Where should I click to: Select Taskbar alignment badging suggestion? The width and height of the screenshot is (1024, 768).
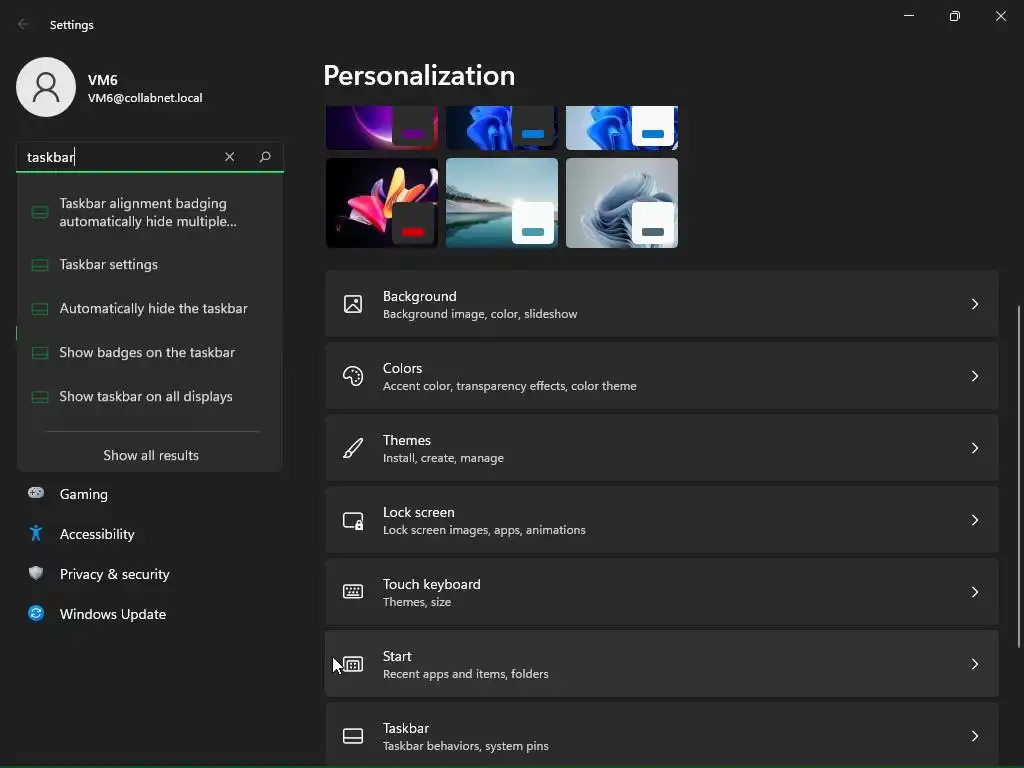coord(150,212)
